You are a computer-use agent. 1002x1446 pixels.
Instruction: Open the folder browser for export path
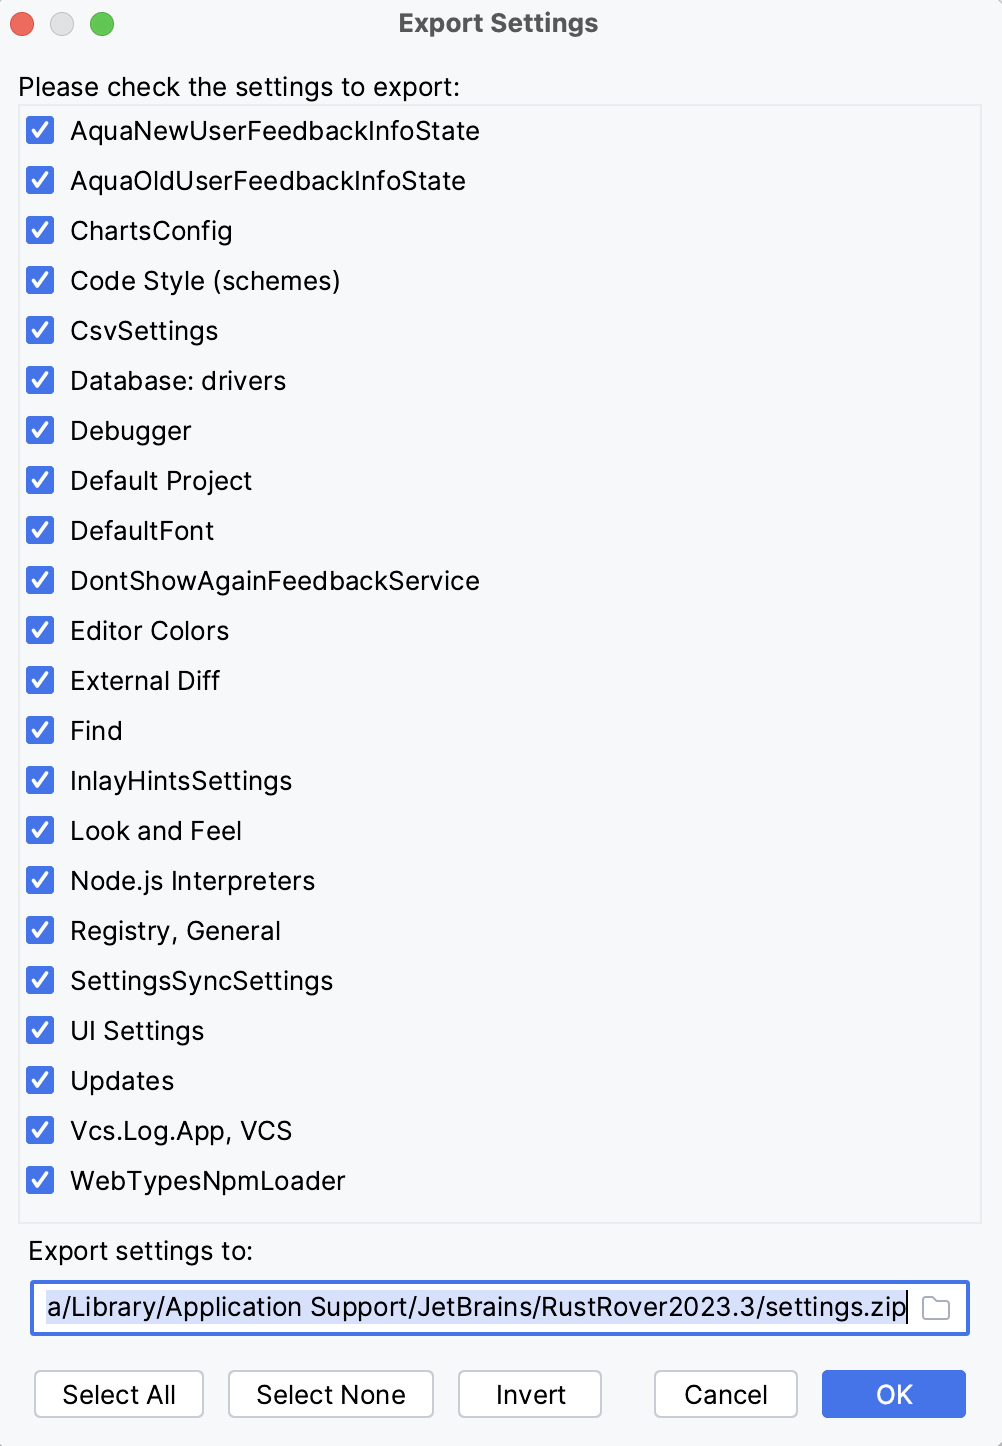938,1306
